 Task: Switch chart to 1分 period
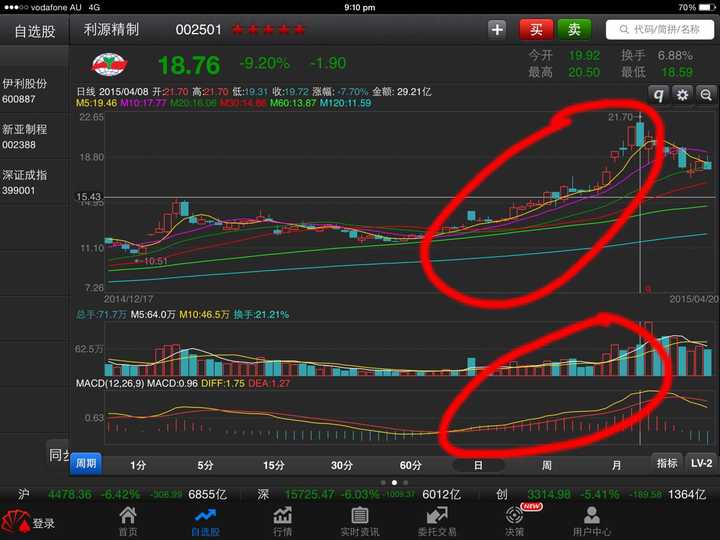tap(138, 465)
